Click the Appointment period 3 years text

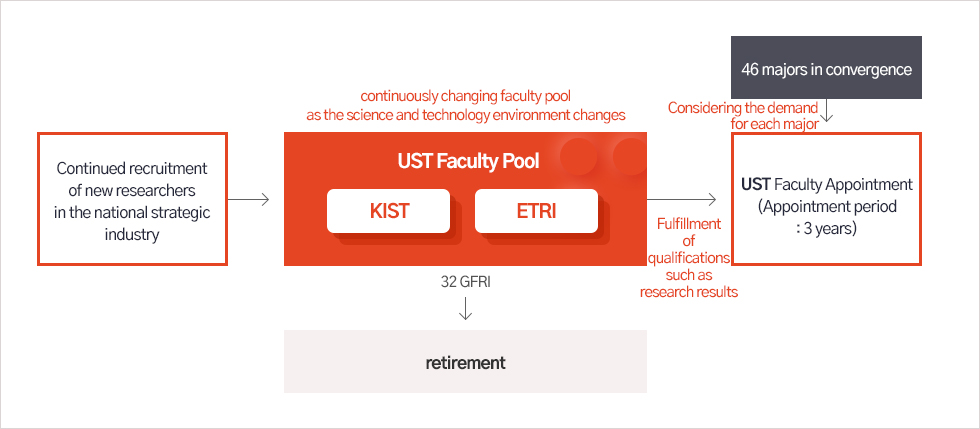pyautogui.click(x=826, y=218)
